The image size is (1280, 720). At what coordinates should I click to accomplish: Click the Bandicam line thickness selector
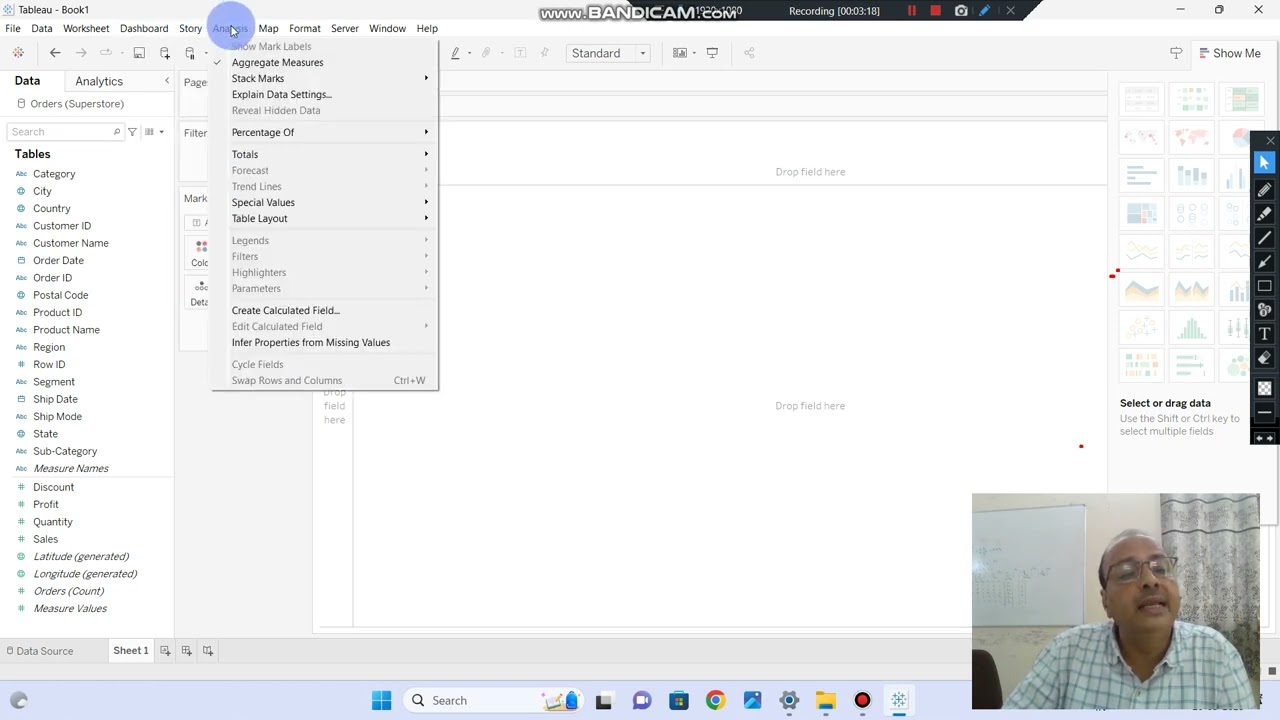[1264, 412]
